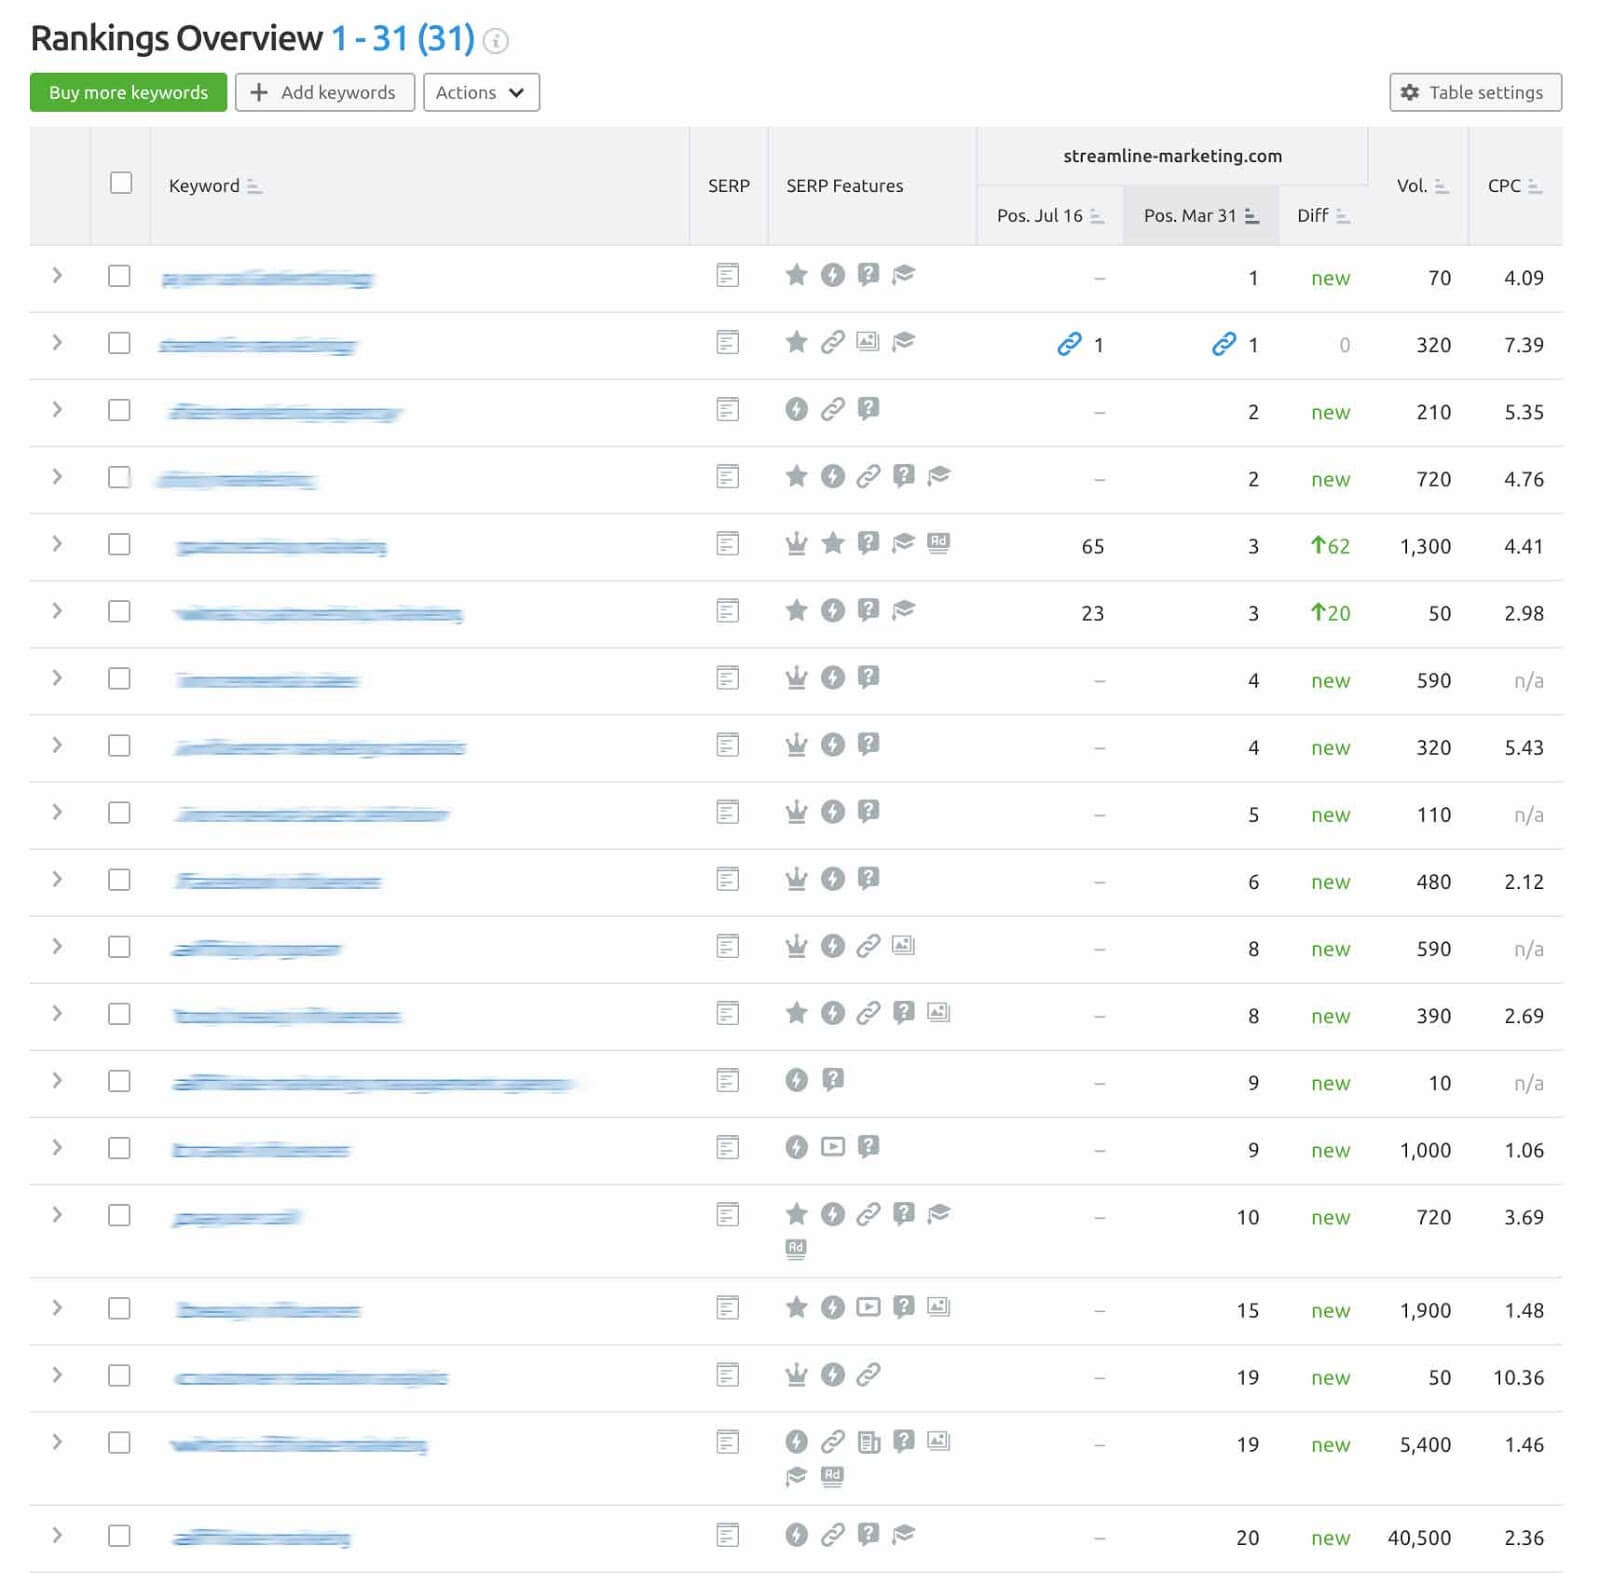Click the sitelinks SERP feature icon in the second row
Image resolution: width=1600 pixels, height=1573 pixels.
pyautogui.click(x=833, y=343)
